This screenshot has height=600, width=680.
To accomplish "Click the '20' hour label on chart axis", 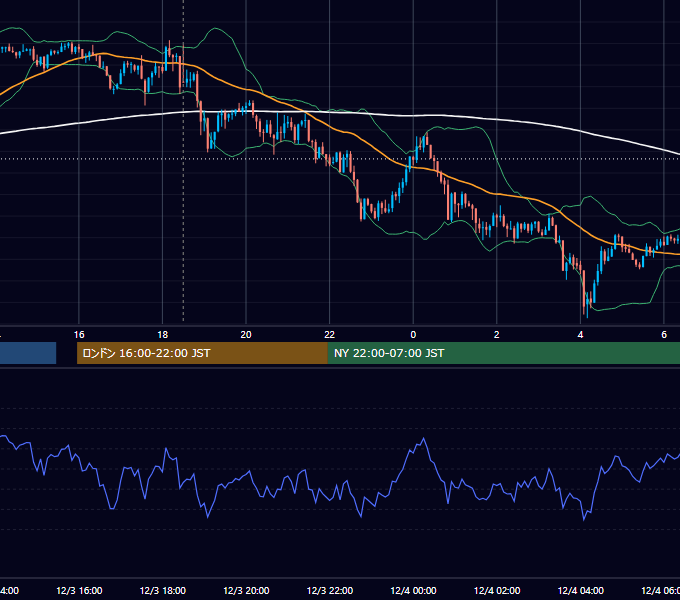I will pyautogui.click(x=246, y=335).
